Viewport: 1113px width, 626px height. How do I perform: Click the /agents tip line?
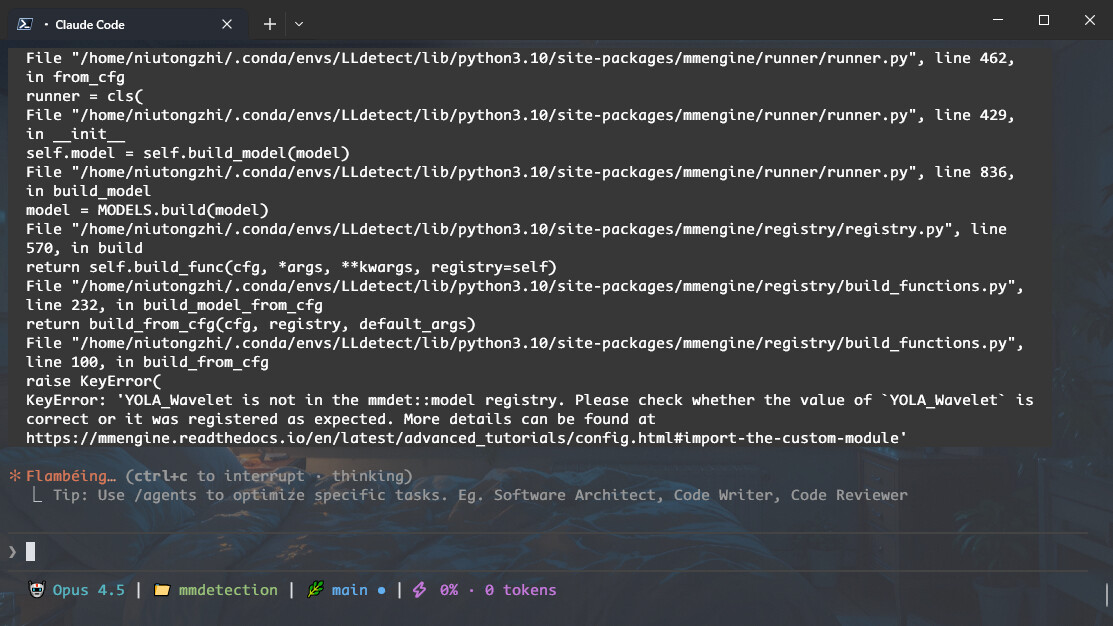[481, 495]
